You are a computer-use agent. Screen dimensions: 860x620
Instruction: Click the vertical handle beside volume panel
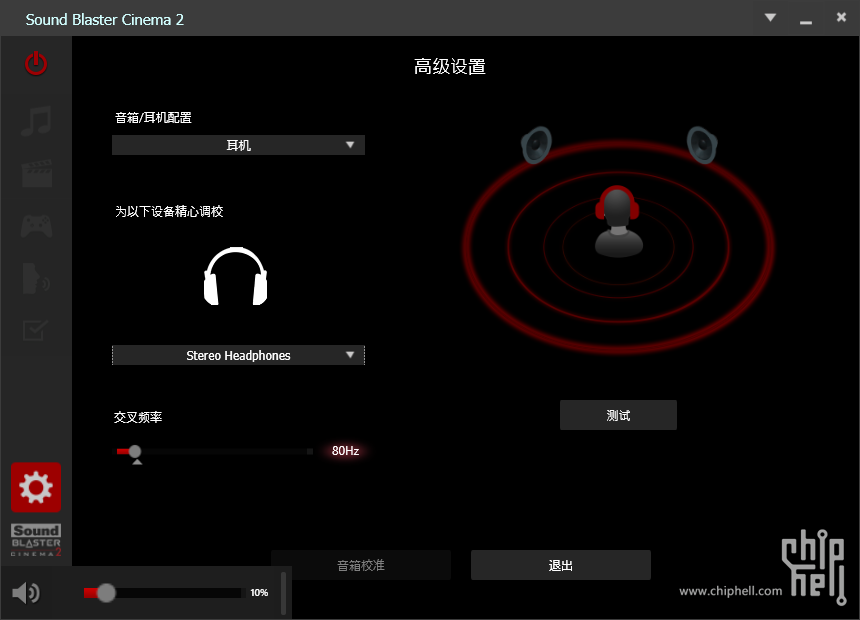coord(284,593)
